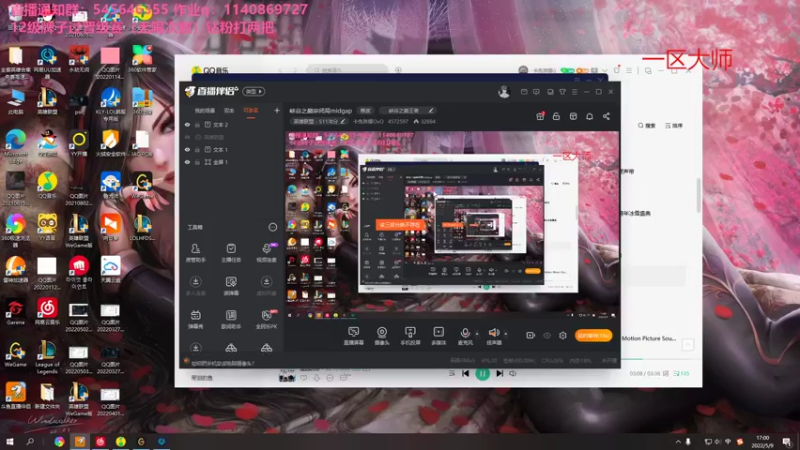Viewport: 800px width, 450px height.
Task: Add a screen capture source in streaming app
Action: (353, 336)
